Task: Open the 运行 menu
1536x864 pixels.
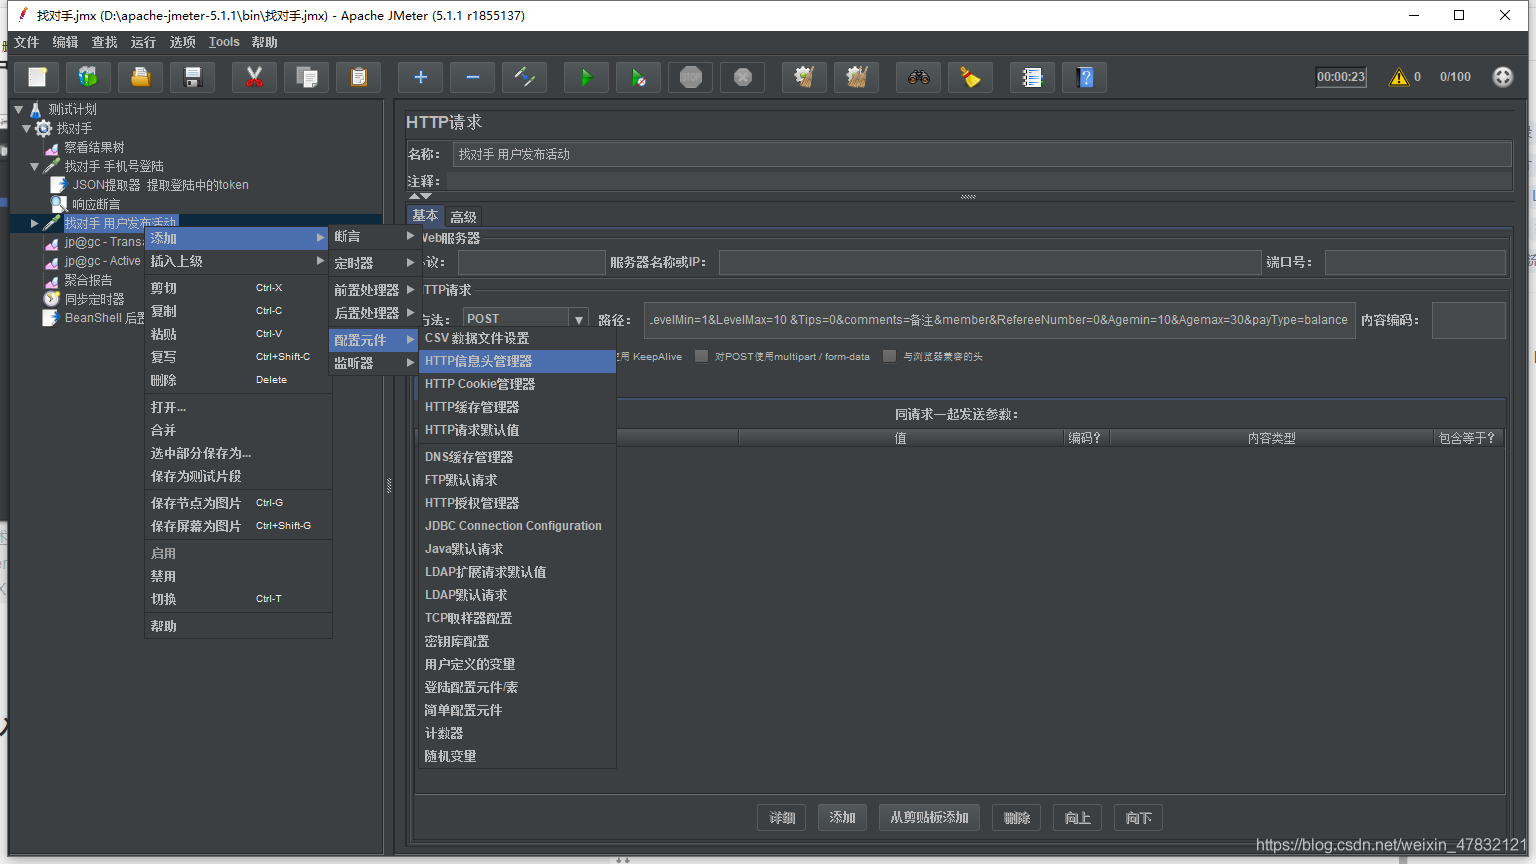Action: (x=143, y=42)
